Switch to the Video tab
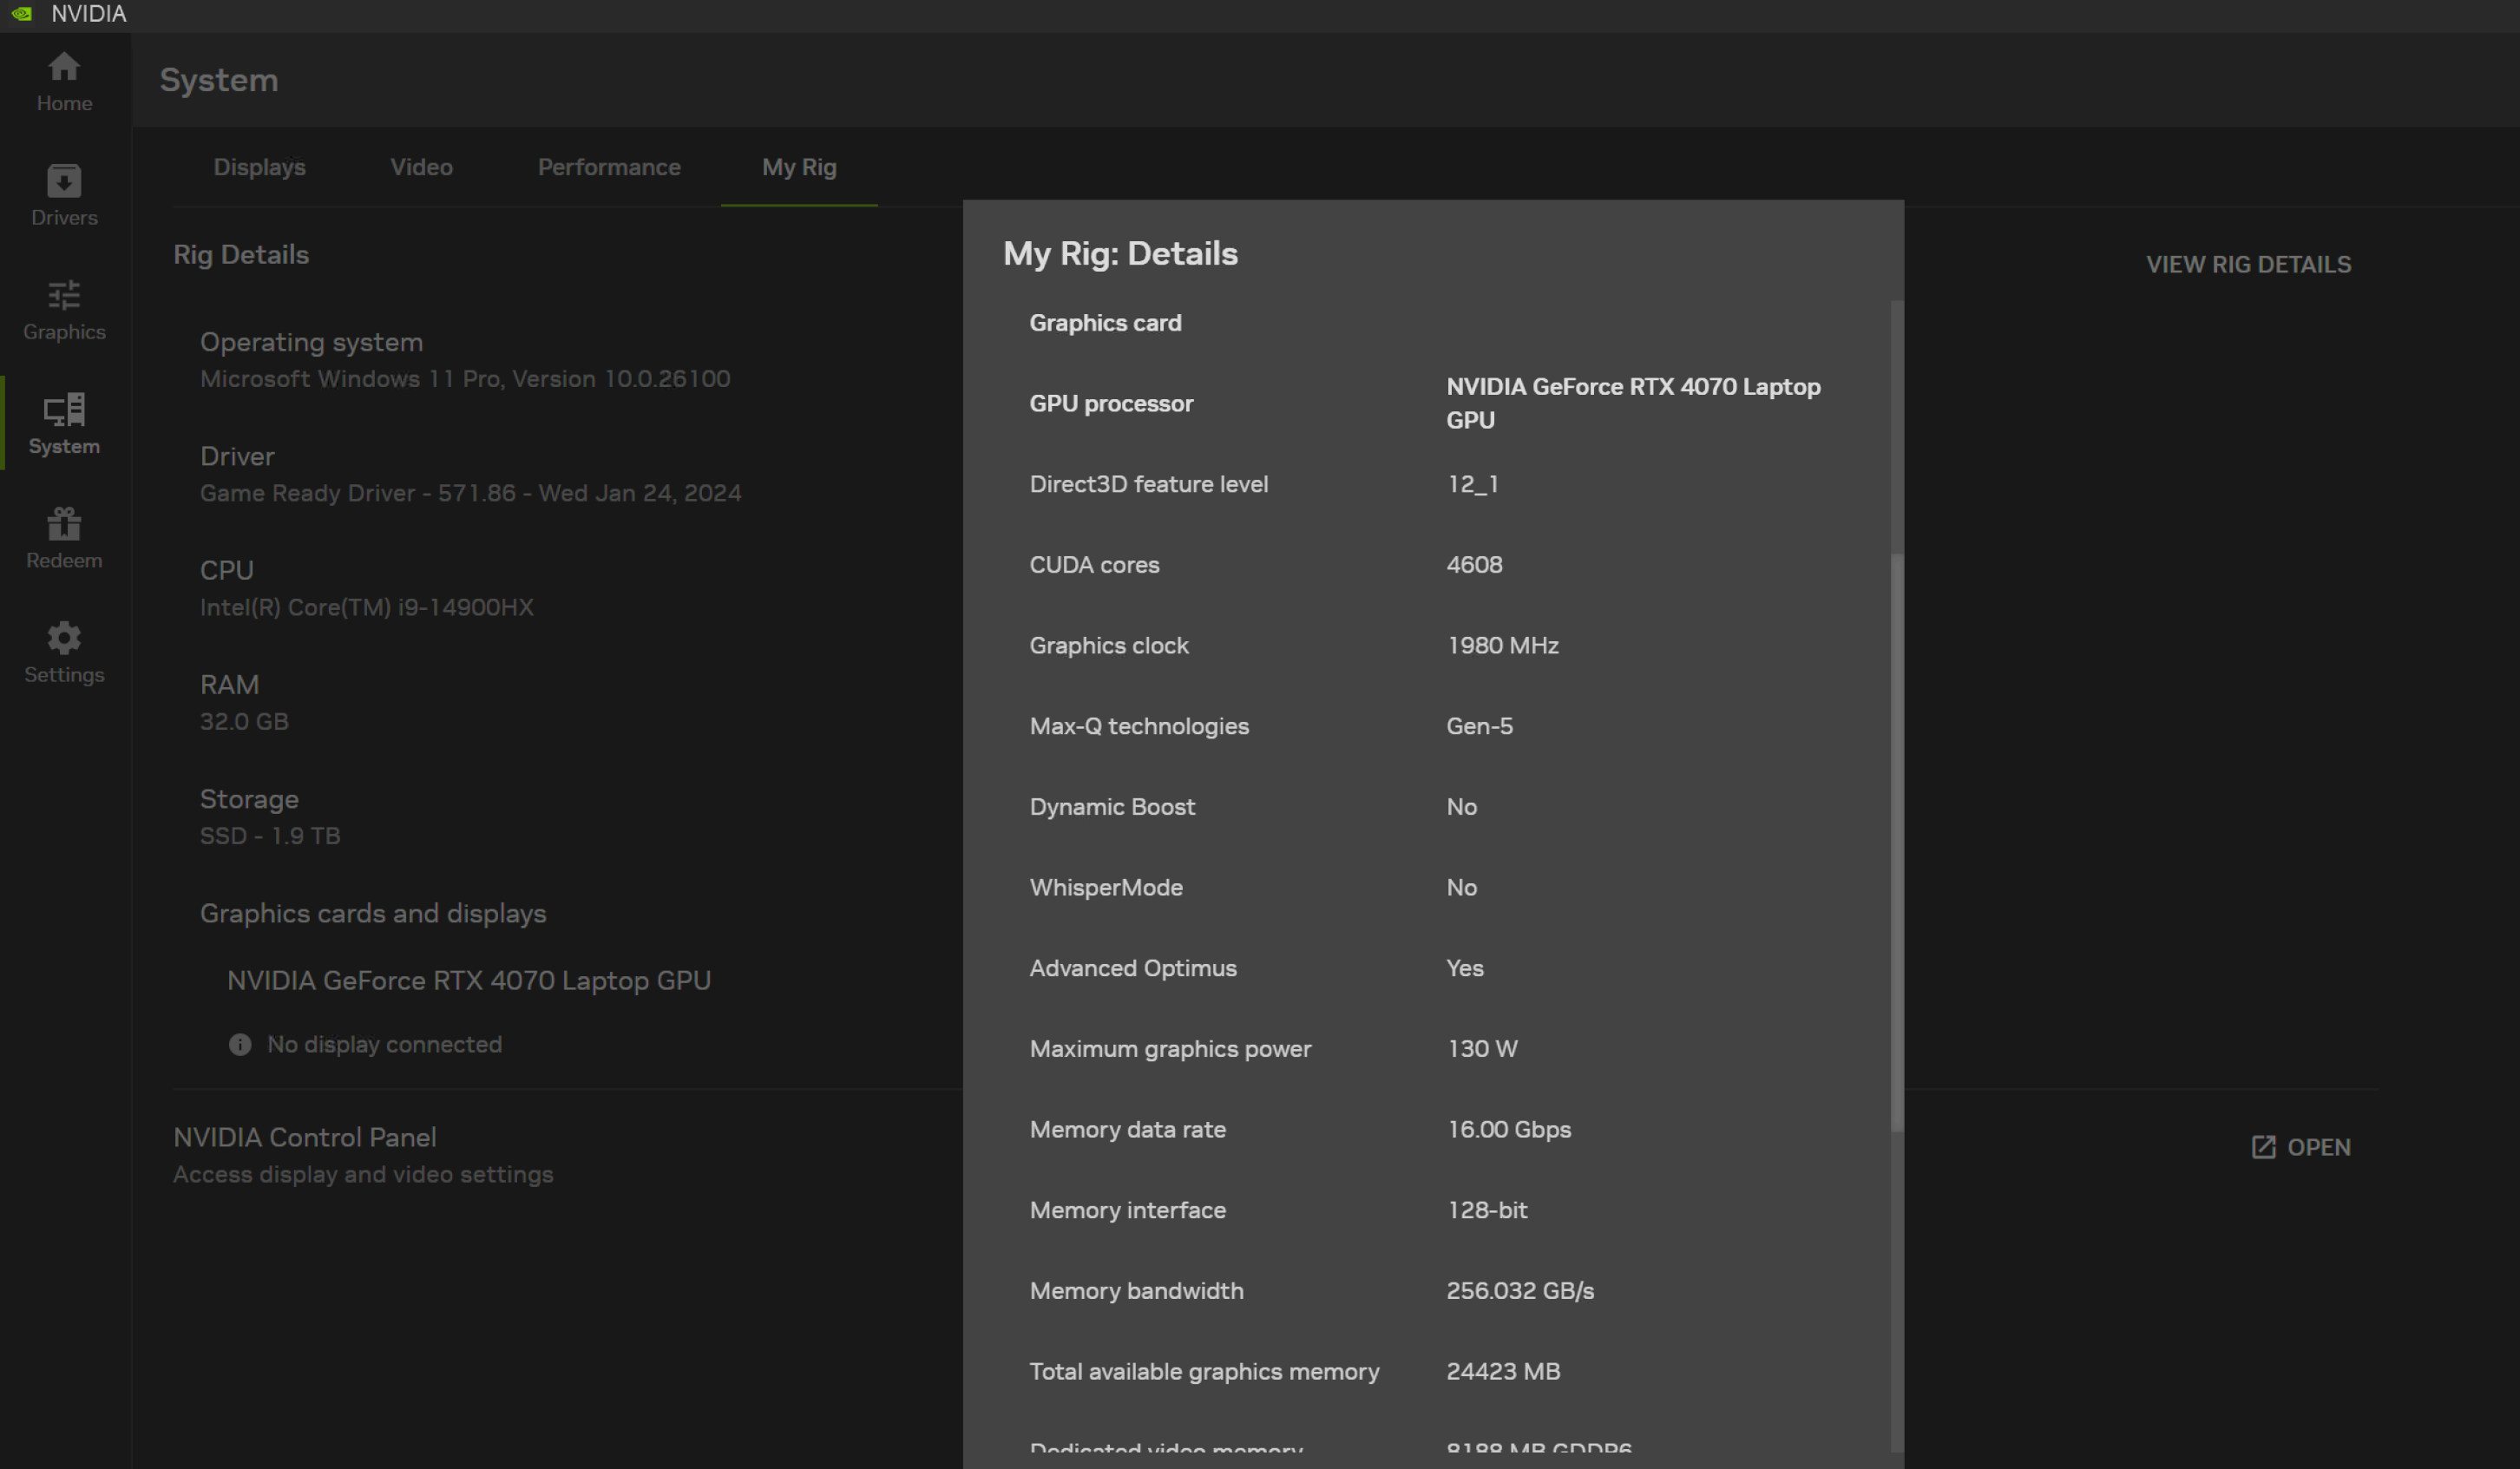 coord(421,167)
